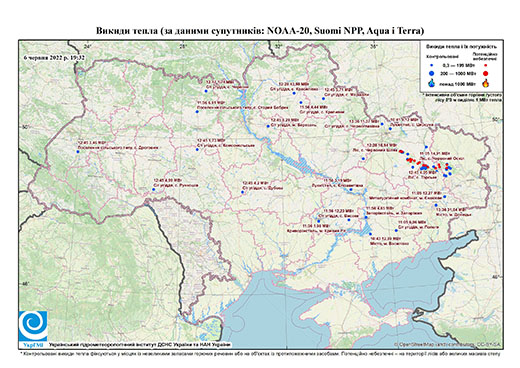Click the OpenStreetMap attribution text
Viewport: 520px width, 368px height.
[x=448, y=344]
